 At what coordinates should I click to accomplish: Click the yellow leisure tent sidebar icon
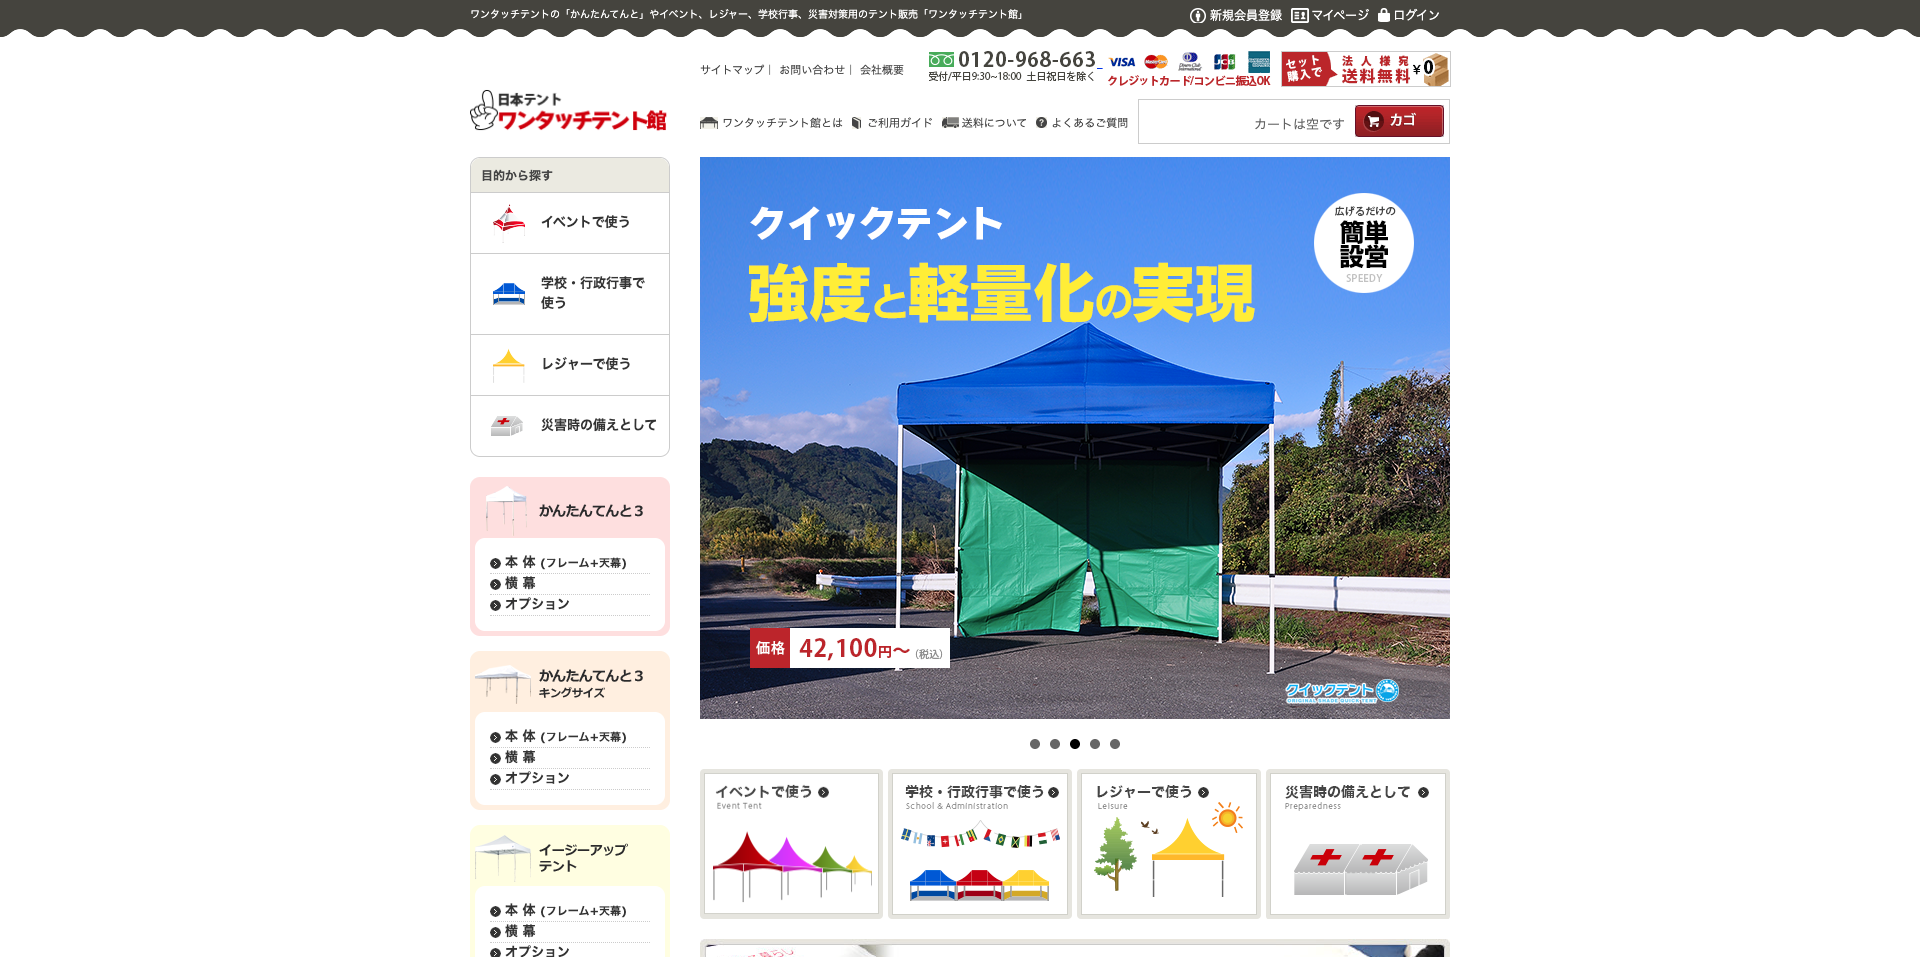509,364
